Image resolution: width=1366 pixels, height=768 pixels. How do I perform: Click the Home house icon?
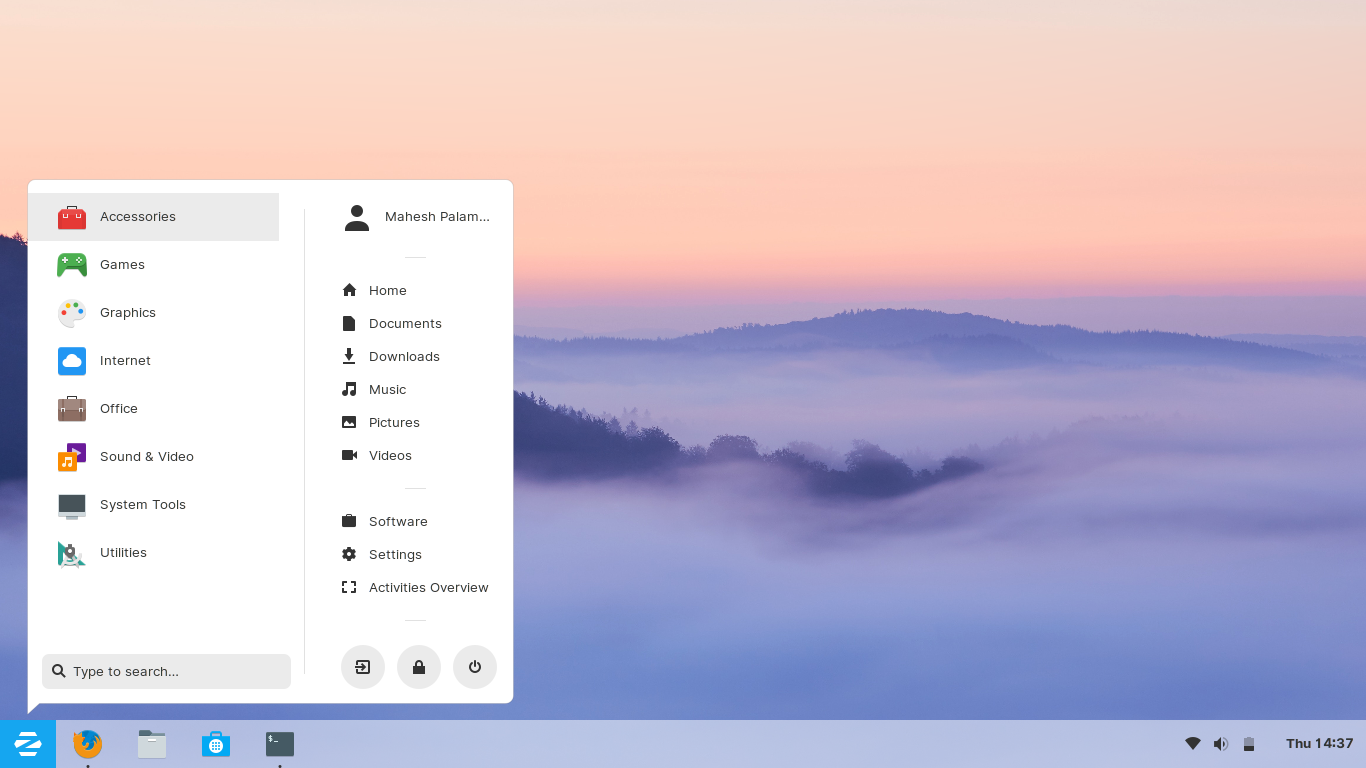tap(349, 290)
